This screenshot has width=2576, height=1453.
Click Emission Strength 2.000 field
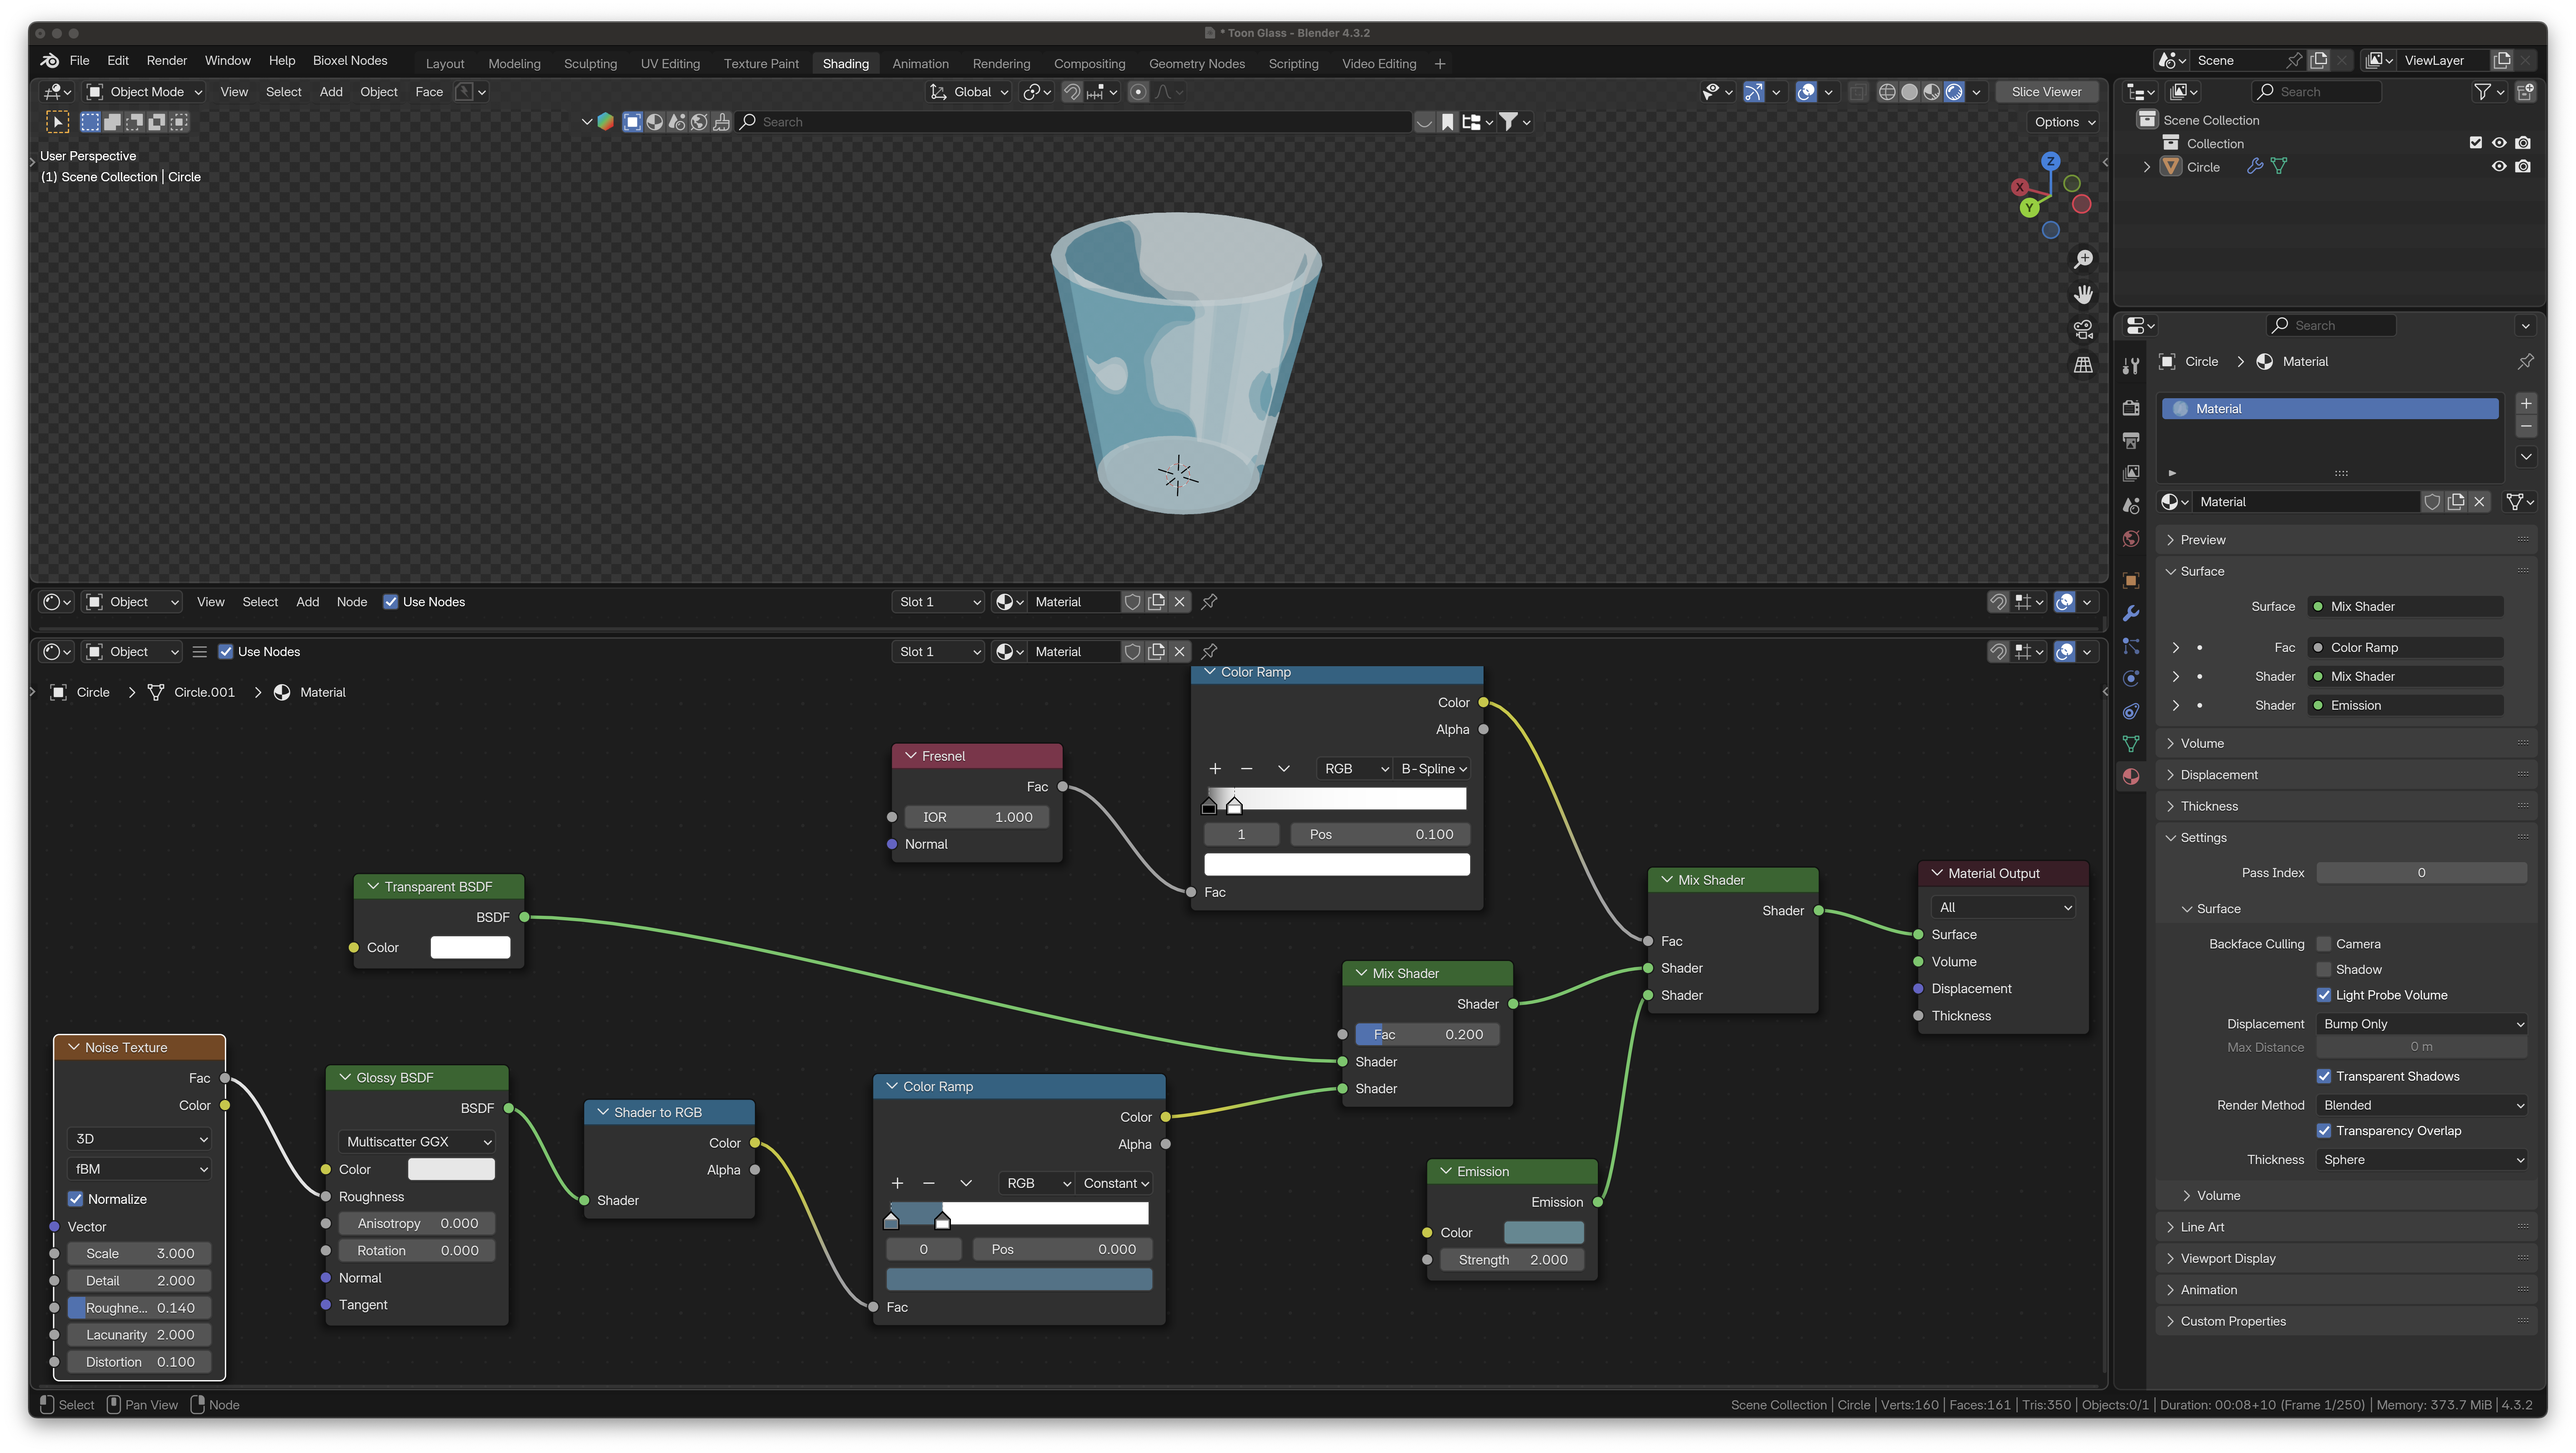pyautogui.click(x=1512, y=1260)
